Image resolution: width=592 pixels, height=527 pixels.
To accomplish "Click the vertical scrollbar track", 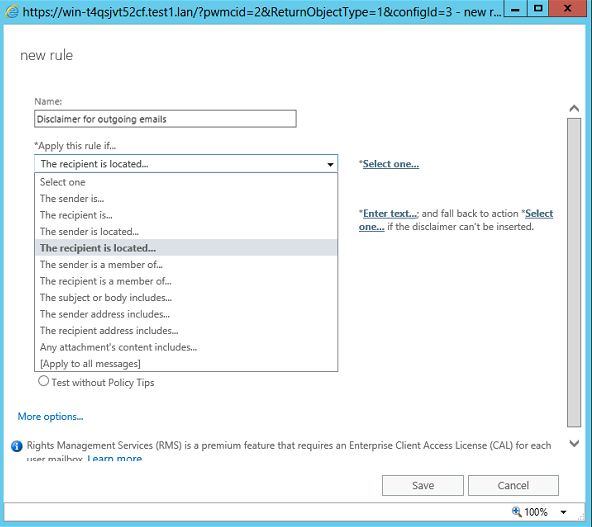I will click(574, 273).
